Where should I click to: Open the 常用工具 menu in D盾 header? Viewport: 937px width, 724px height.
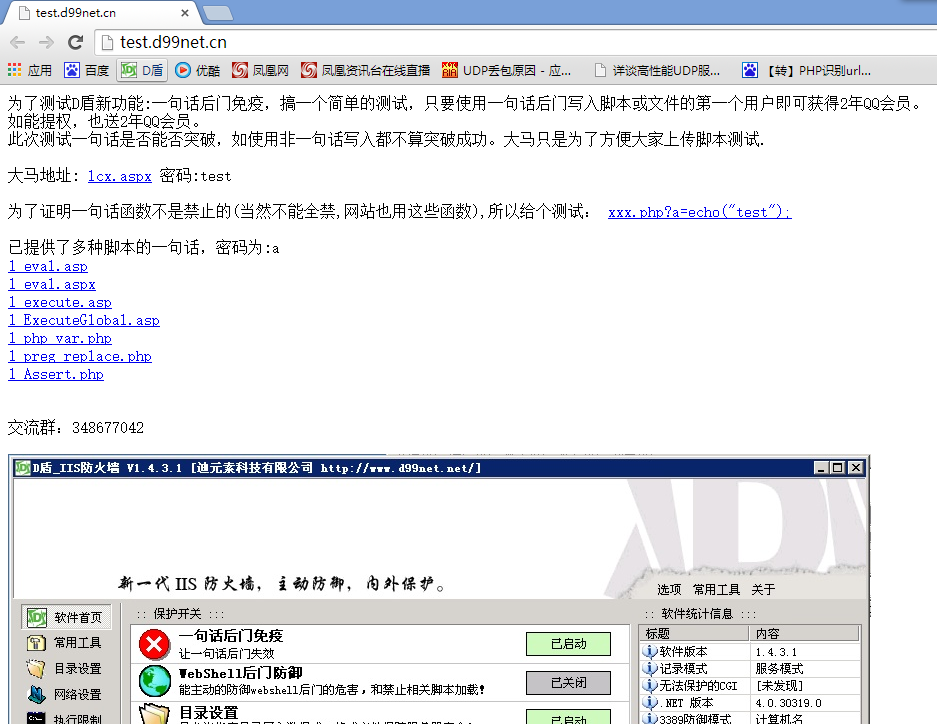716,590
